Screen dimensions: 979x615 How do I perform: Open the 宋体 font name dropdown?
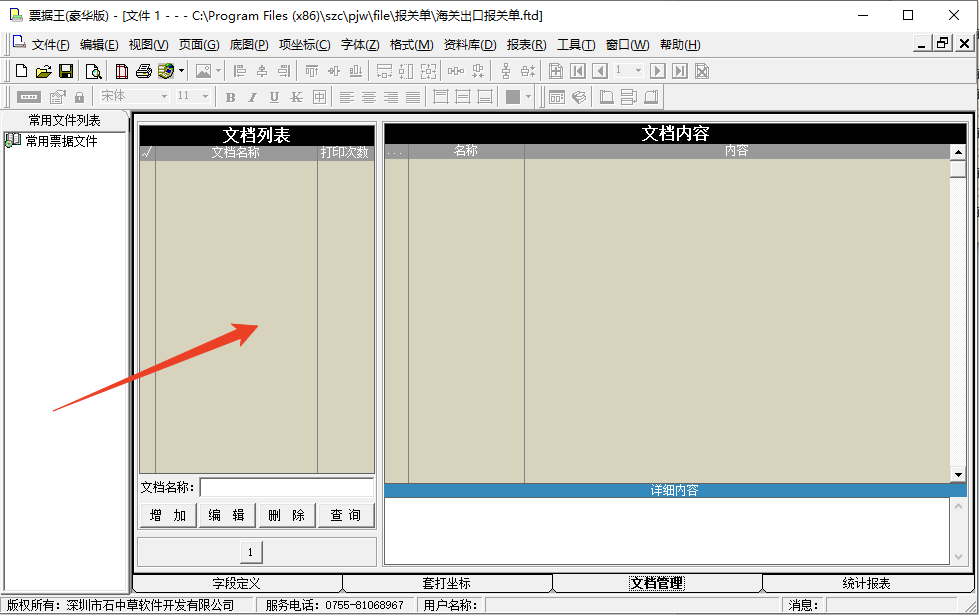[x=164, y=97]
